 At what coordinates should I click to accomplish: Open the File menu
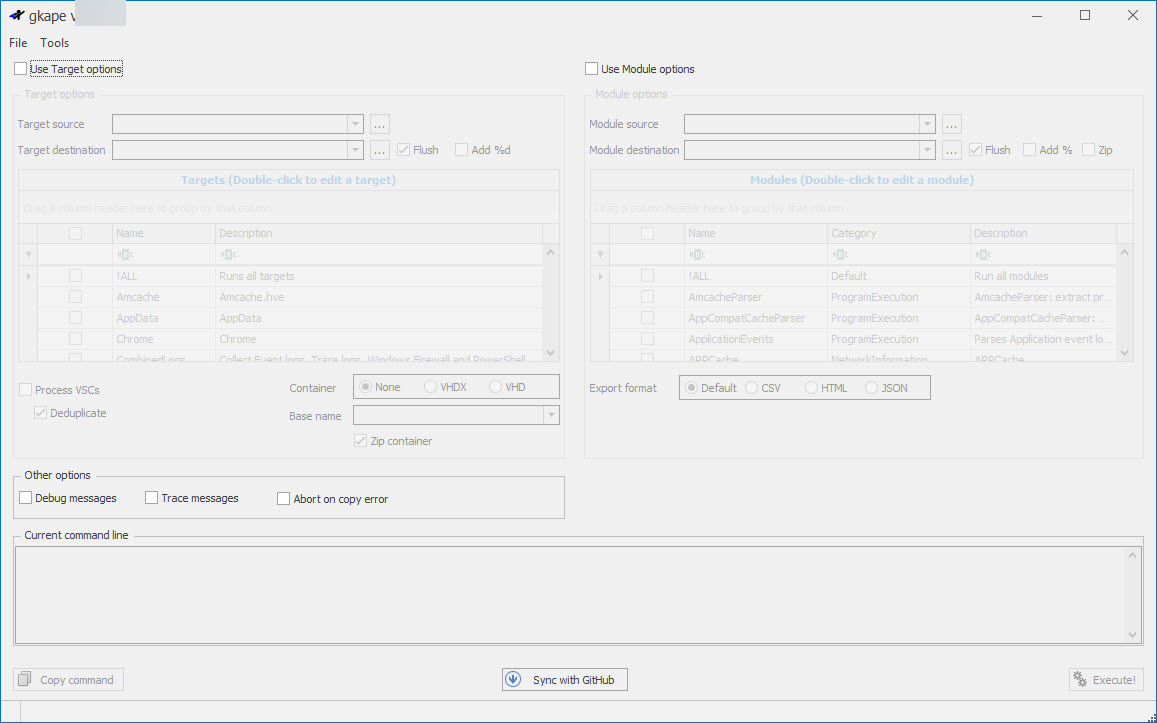point(18,43)
